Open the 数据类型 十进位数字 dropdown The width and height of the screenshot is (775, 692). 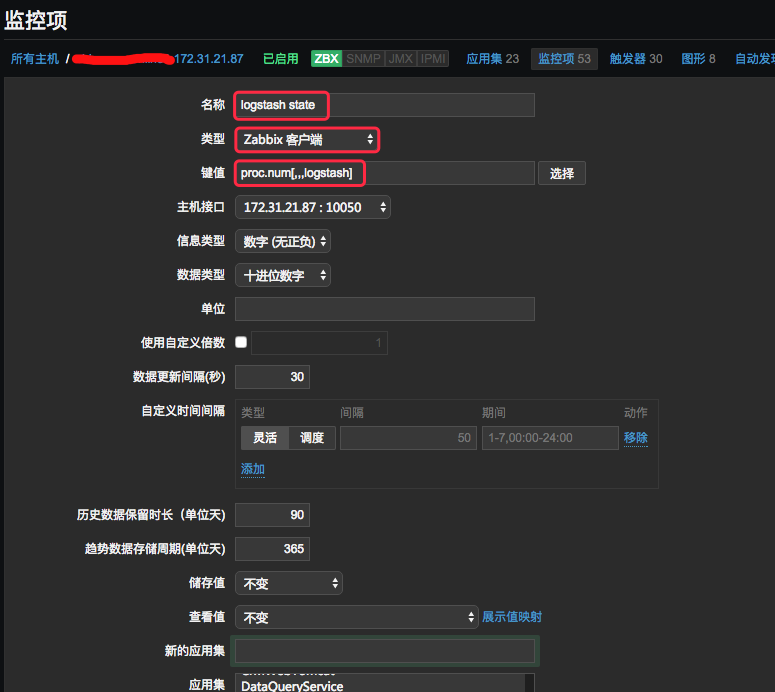pos(283,275)
